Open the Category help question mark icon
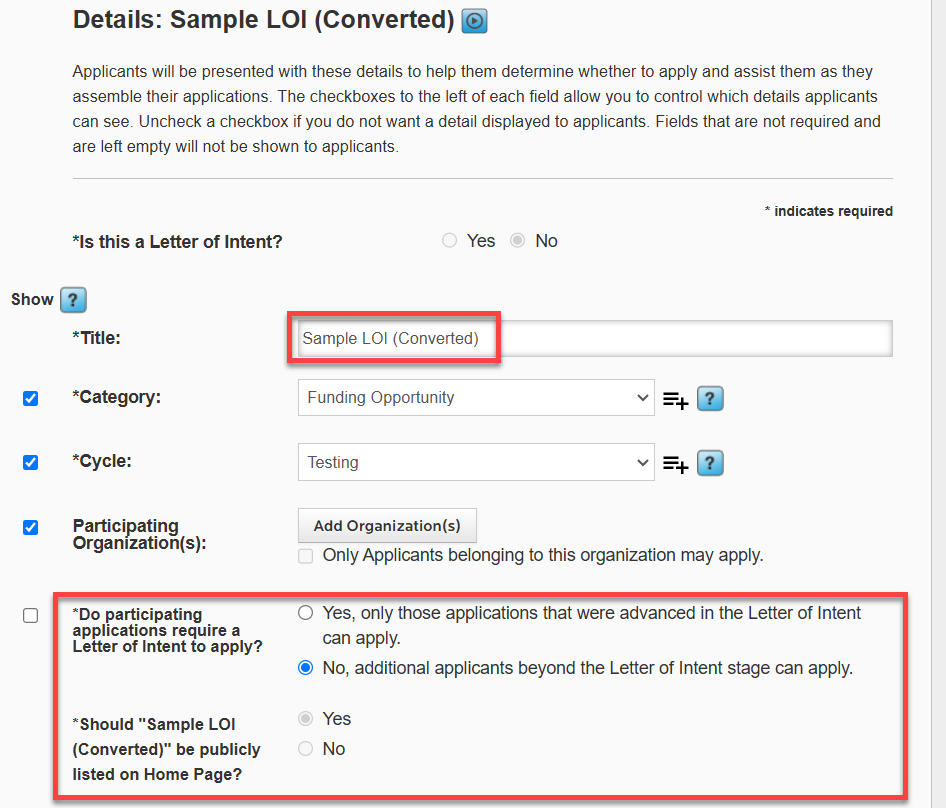Image resolution: width=946 pixels, height=808 pixels. pyautogui.click(x=710, y=398)
